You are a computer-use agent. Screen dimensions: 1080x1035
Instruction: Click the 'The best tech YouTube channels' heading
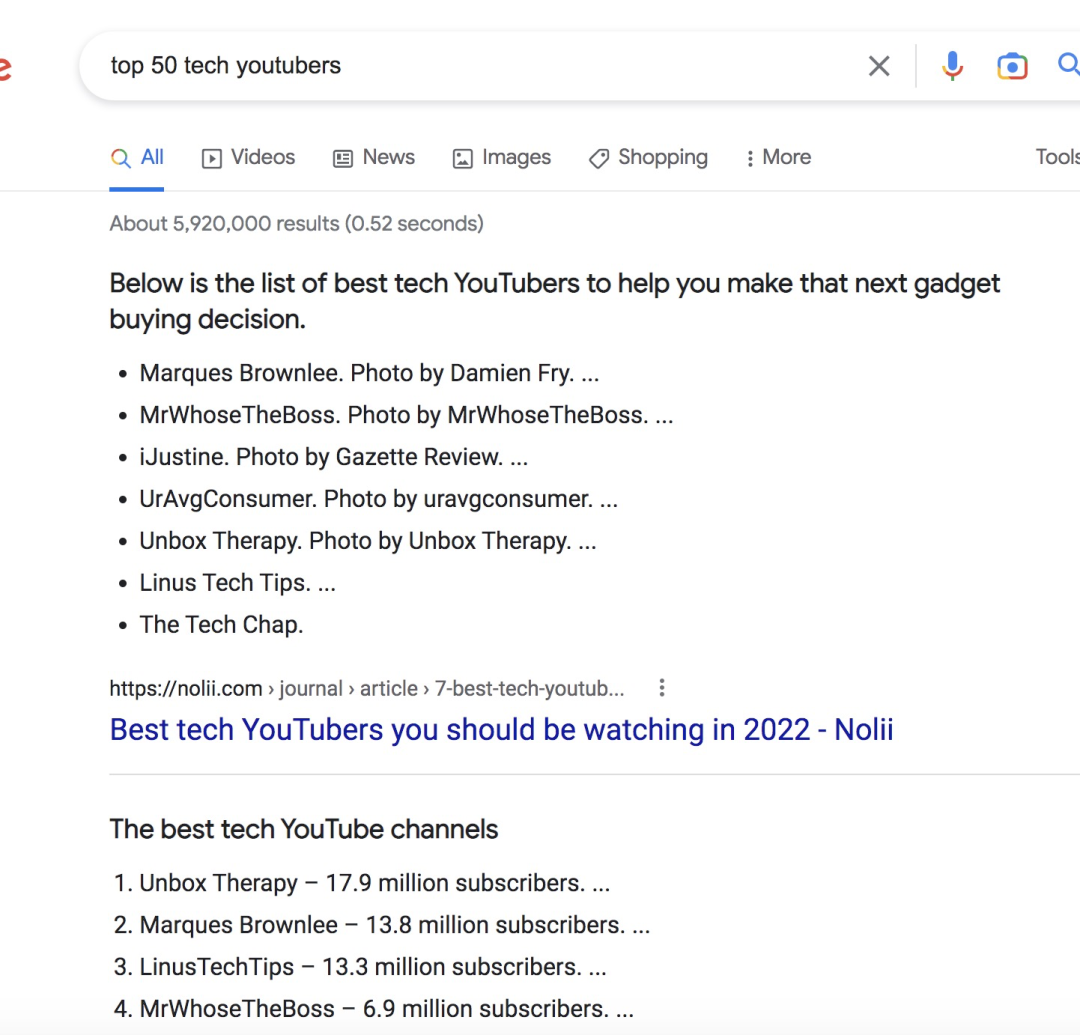click(304, 830)
